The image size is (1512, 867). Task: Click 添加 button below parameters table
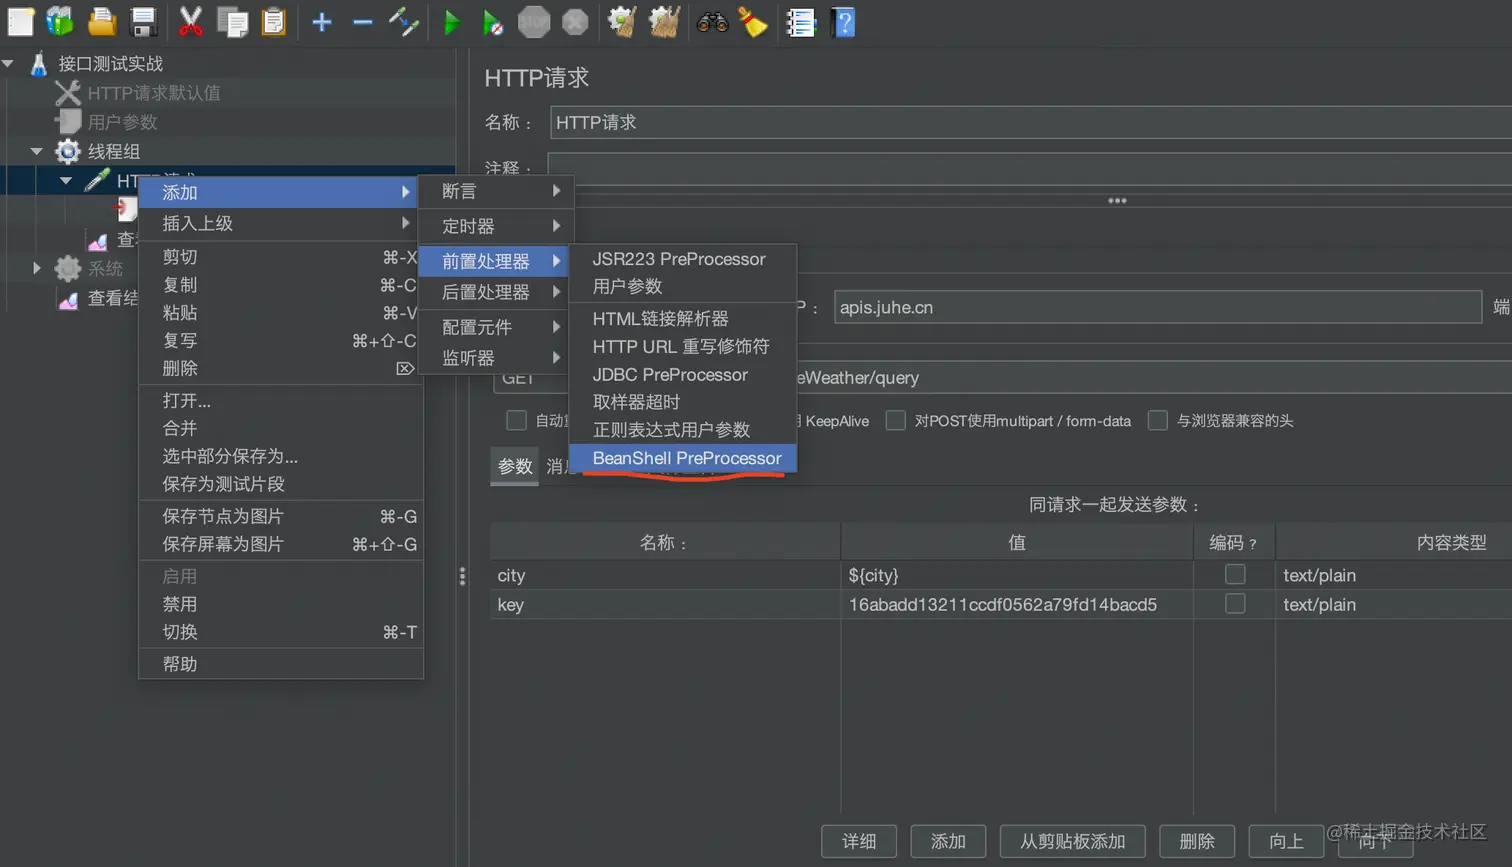point(948,841)
